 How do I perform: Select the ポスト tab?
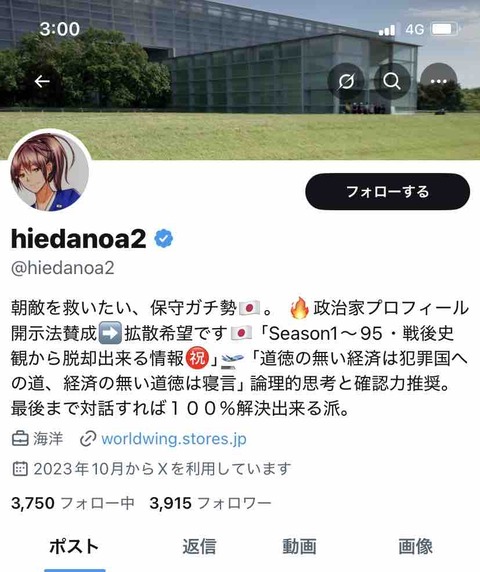pyautogui.click(x=74, y=546)
